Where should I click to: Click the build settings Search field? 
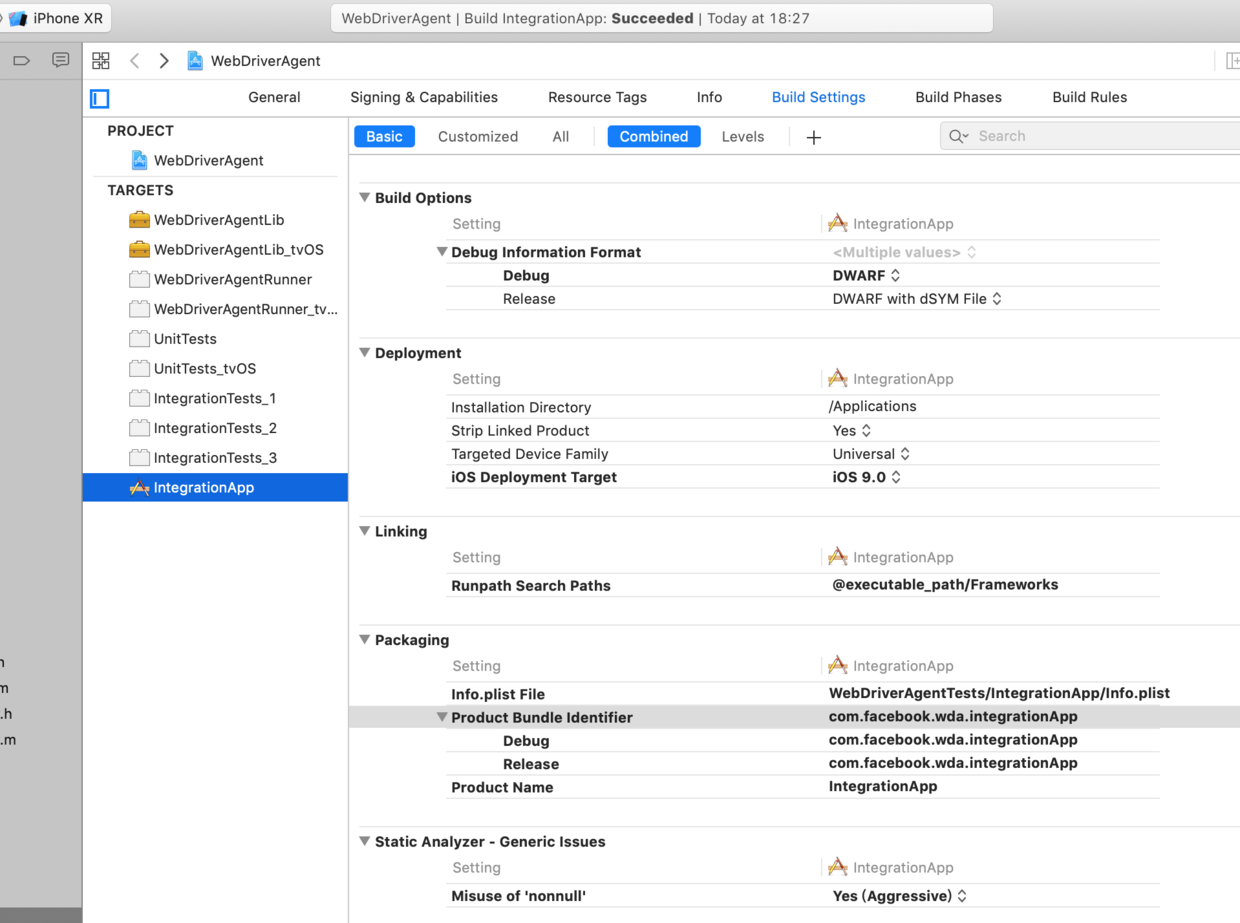pyautogui.click(x=1090, y=136)
